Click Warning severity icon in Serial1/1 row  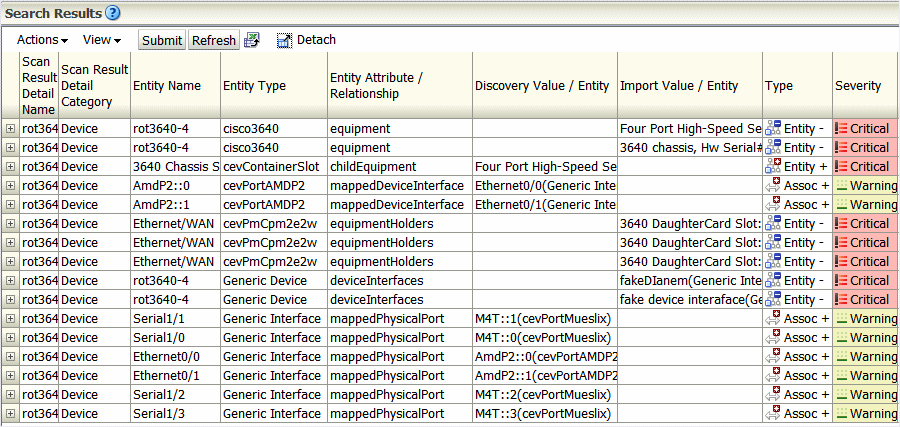click(x=841, y=319)
